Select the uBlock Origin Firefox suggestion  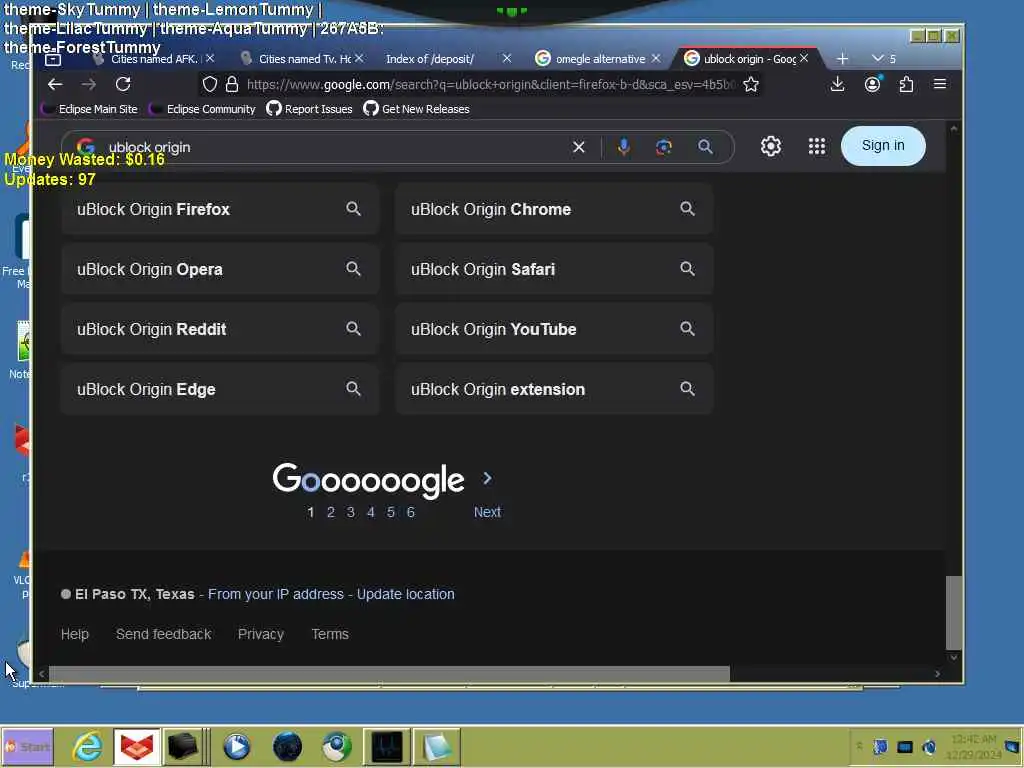tap(220, 209)
